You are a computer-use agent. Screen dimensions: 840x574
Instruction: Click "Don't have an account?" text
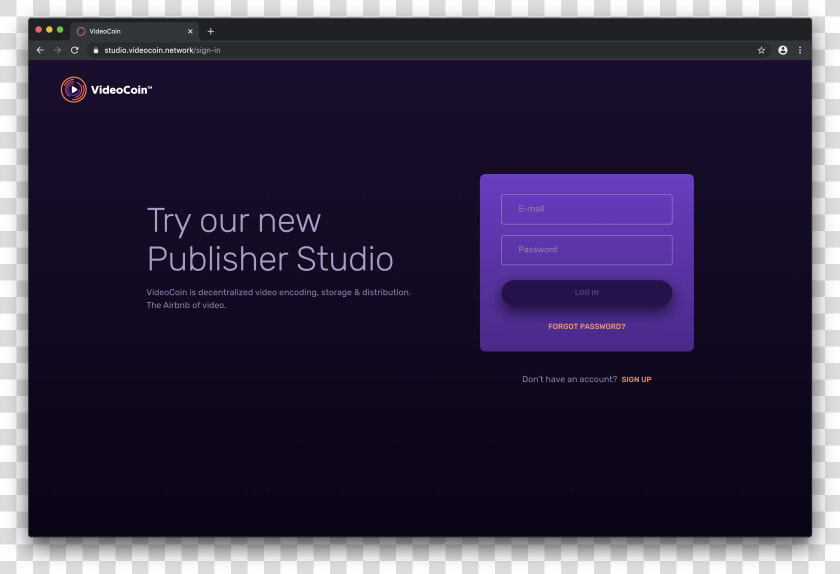[x=569, y=379]
